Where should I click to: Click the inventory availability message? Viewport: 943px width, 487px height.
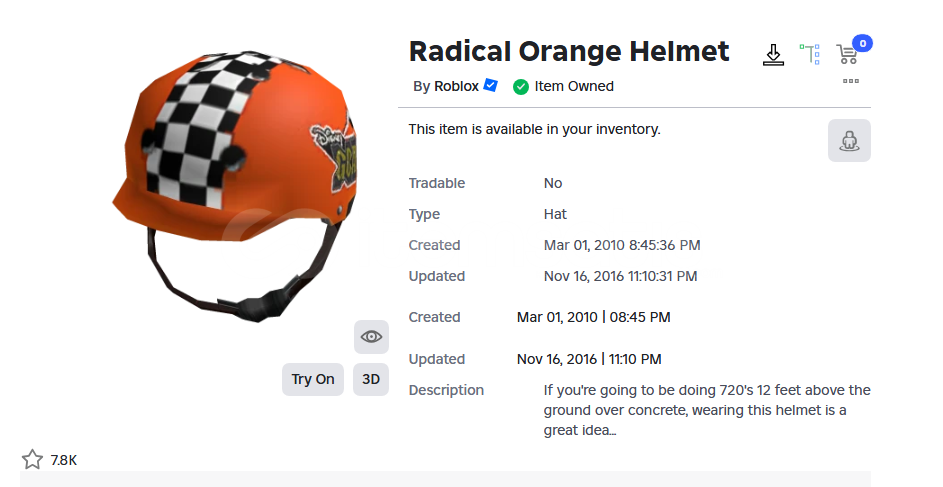click(535, 129)
